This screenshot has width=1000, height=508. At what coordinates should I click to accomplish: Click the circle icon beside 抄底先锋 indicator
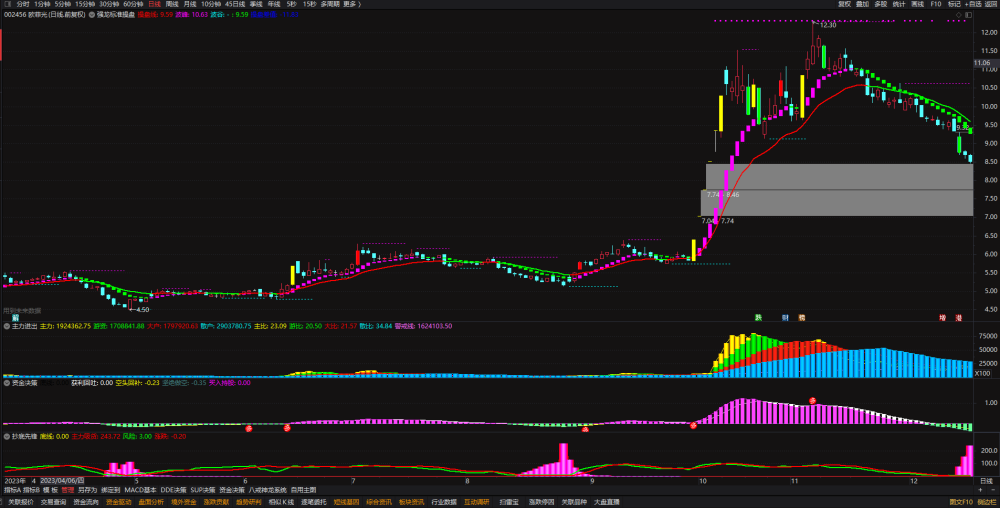(x=7, y=437)
